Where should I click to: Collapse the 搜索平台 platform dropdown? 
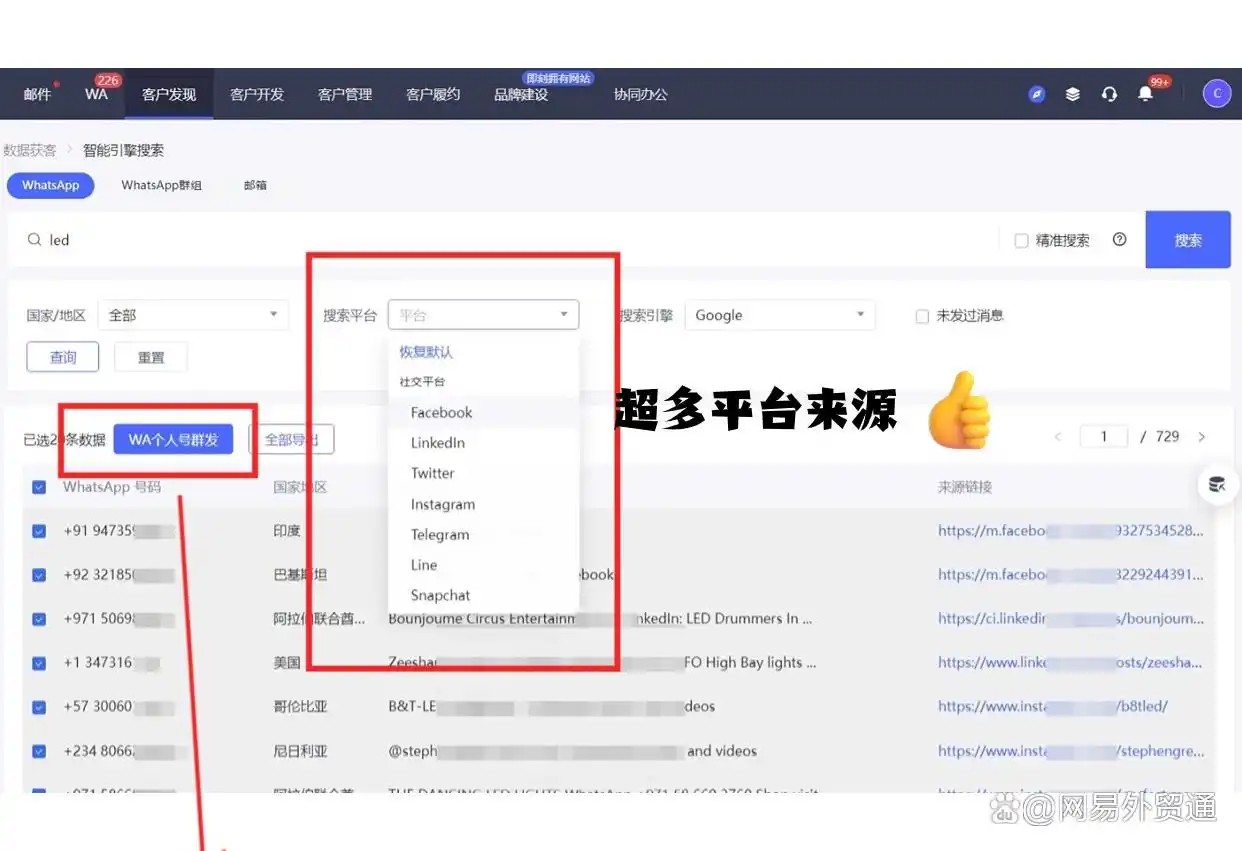click(483, 315)
